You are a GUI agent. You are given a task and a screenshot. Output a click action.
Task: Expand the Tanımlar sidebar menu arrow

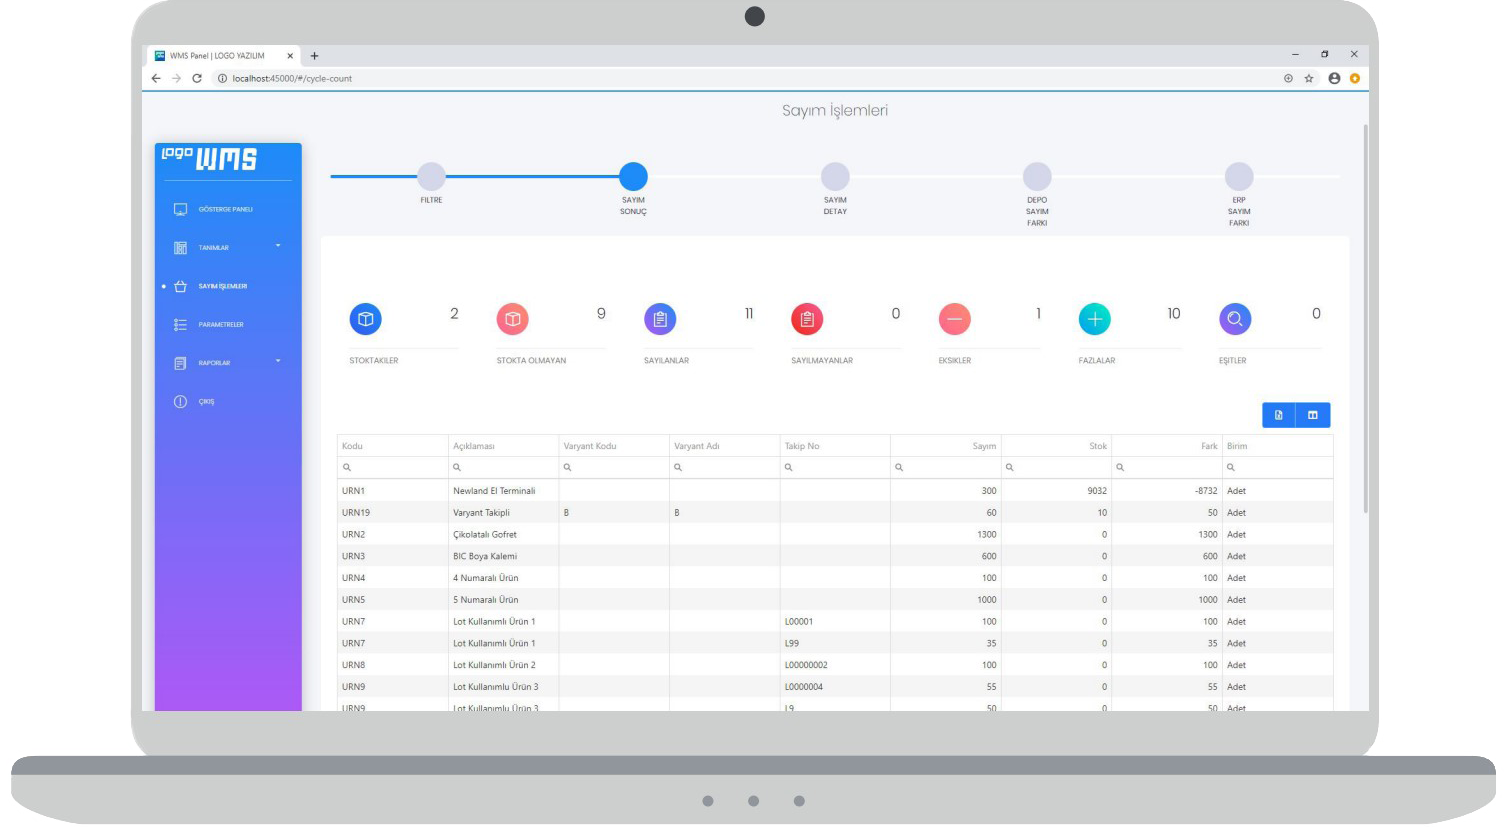tap(278, 246)
